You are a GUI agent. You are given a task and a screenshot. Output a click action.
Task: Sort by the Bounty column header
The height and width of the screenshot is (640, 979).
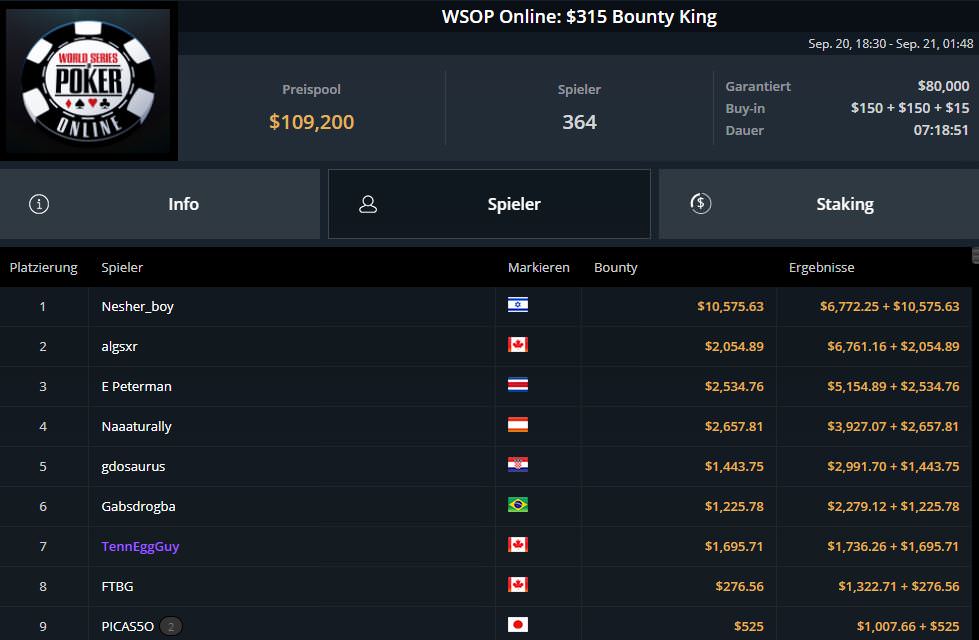[616, 267]
